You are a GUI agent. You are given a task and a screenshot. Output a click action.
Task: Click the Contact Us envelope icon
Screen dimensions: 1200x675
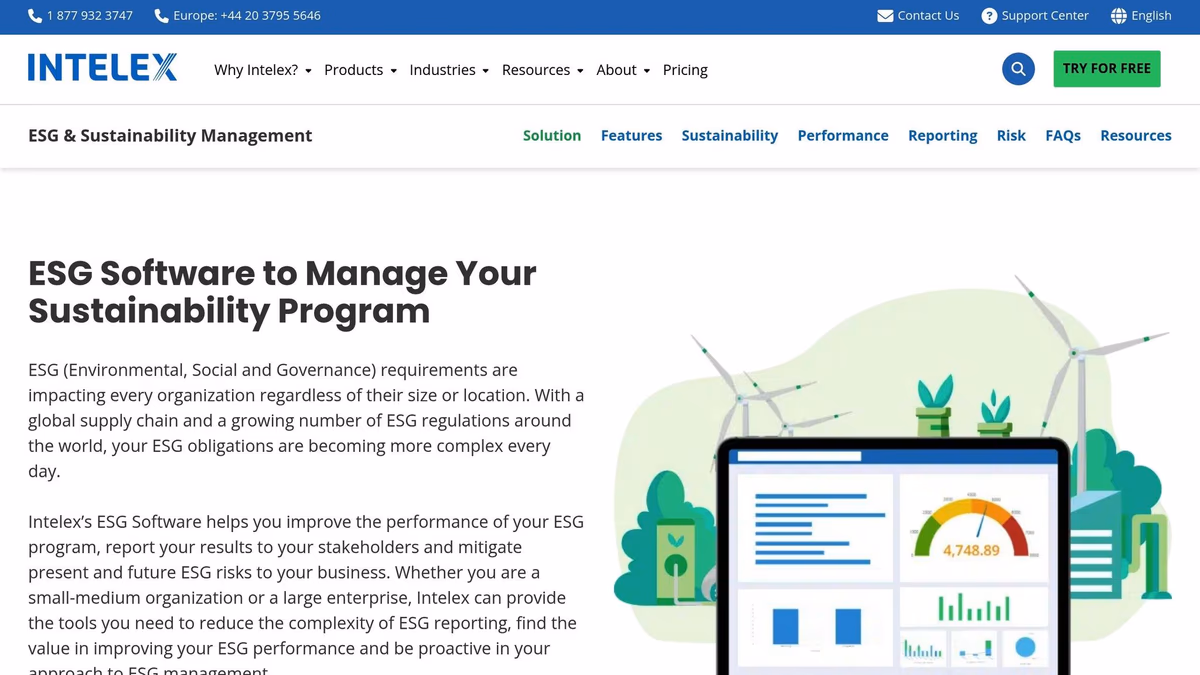(885, 16)
